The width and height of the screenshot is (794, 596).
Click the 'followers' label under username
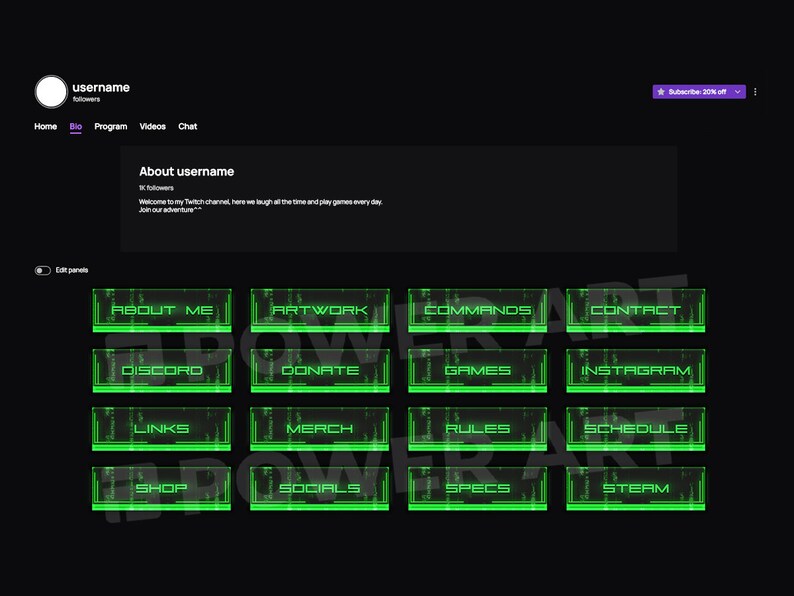86,99
